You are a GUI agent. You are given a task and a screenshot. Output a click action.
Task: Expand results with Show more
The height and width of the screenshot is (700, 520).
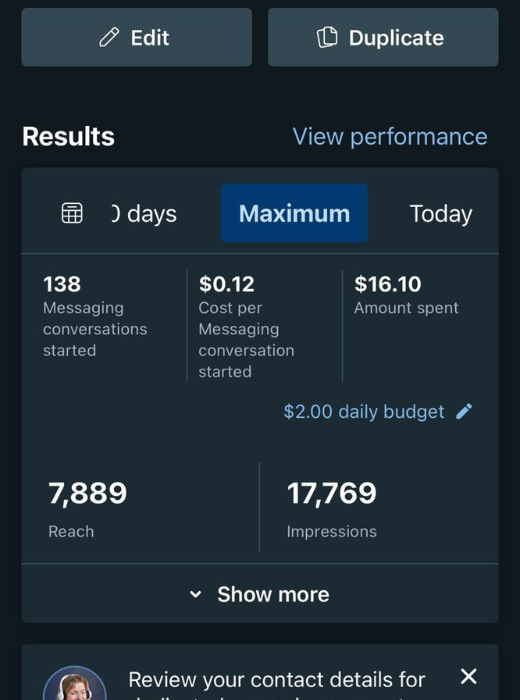coord(260,594)
